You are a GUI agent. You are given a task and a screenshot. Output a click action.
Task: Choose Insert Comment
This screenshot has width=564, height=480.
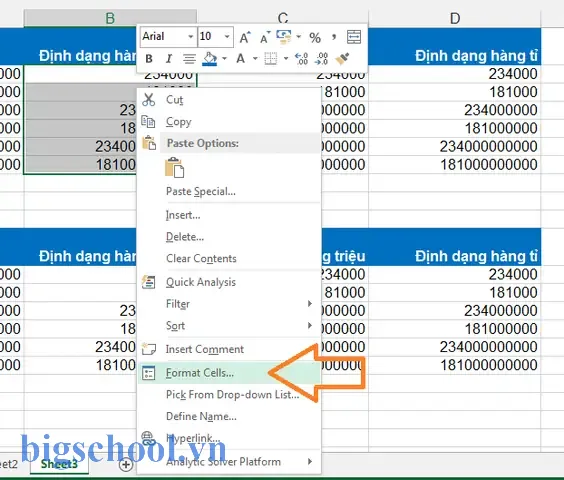click(229, 349)
